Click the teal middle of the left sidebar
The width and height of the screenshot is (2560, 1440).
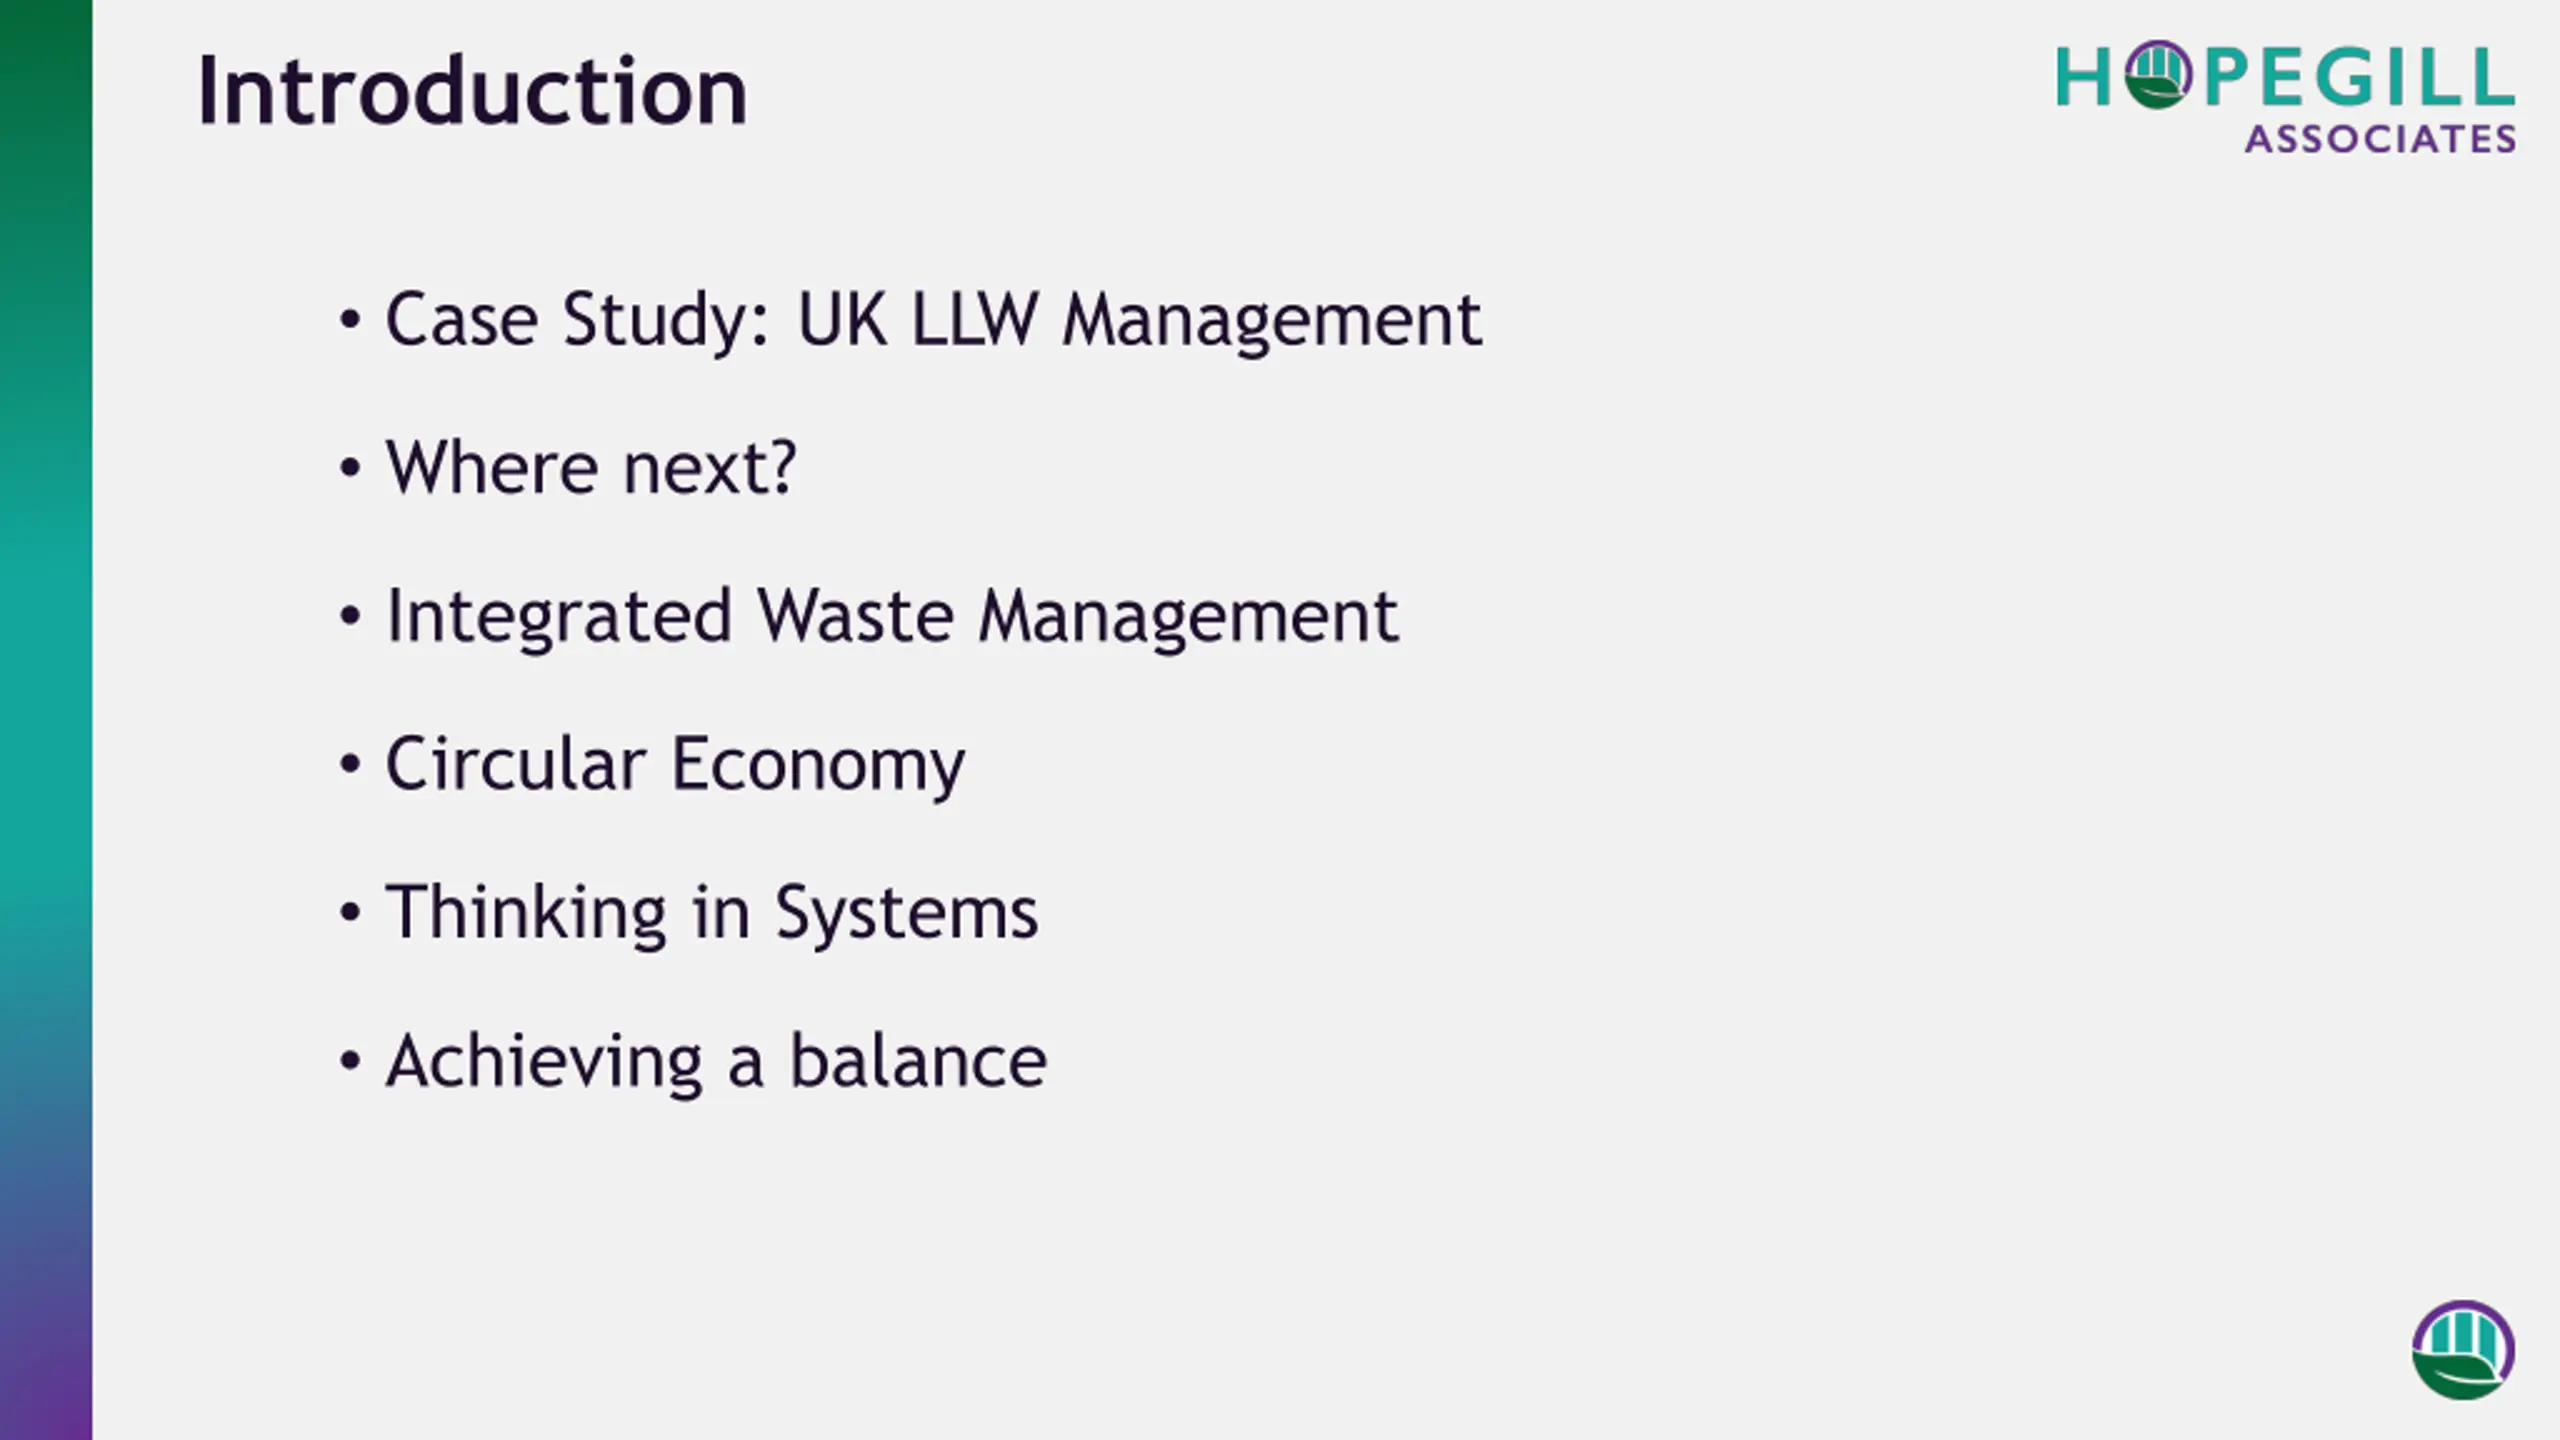[46, 700]
